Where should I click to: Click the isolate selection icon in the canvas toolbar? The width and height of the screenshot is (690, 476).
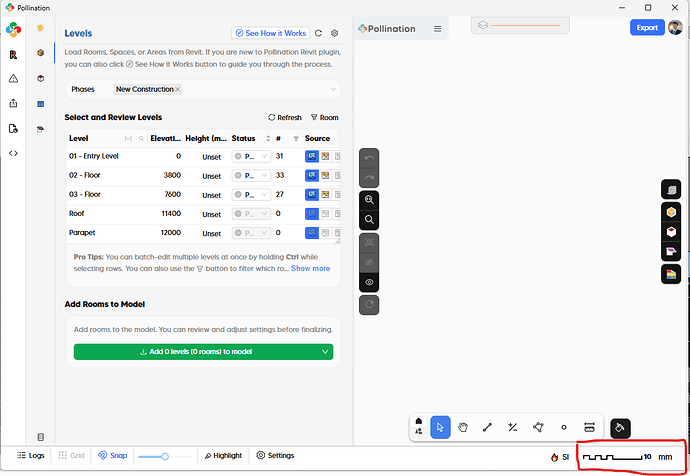[369, 242]
